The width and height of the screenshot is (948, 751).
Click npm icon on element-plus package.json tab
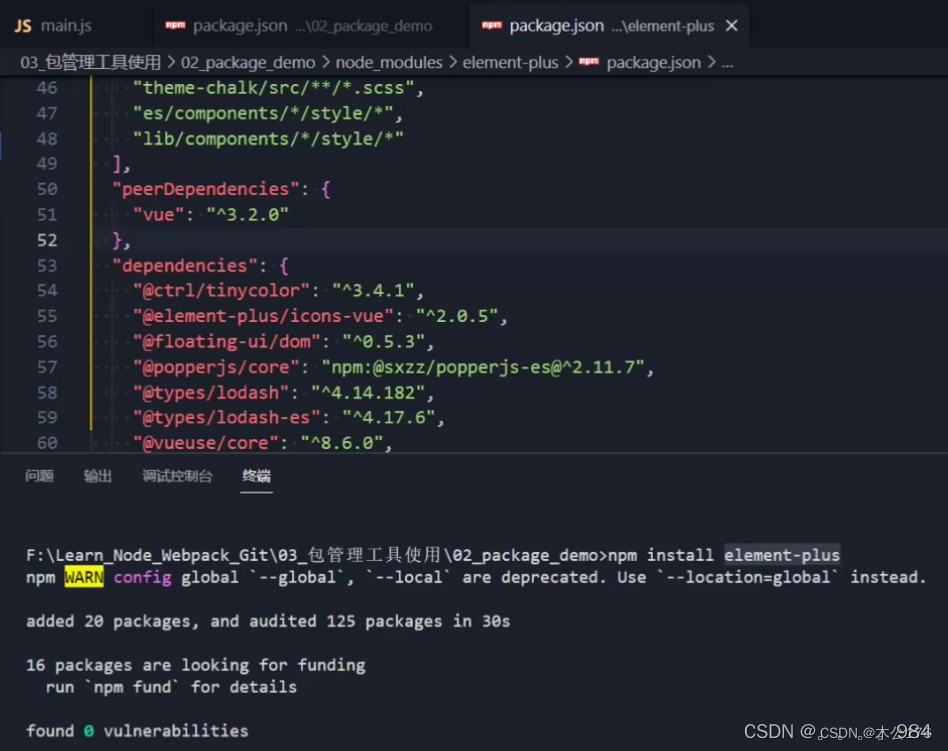pos(492,25)
